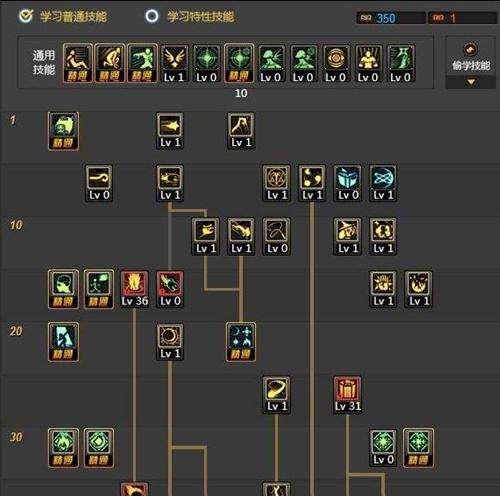The image size is (500, 496).
Task: Select the whip skill at Lv 0
Action: pyautogui.click(x=276, y=236)
